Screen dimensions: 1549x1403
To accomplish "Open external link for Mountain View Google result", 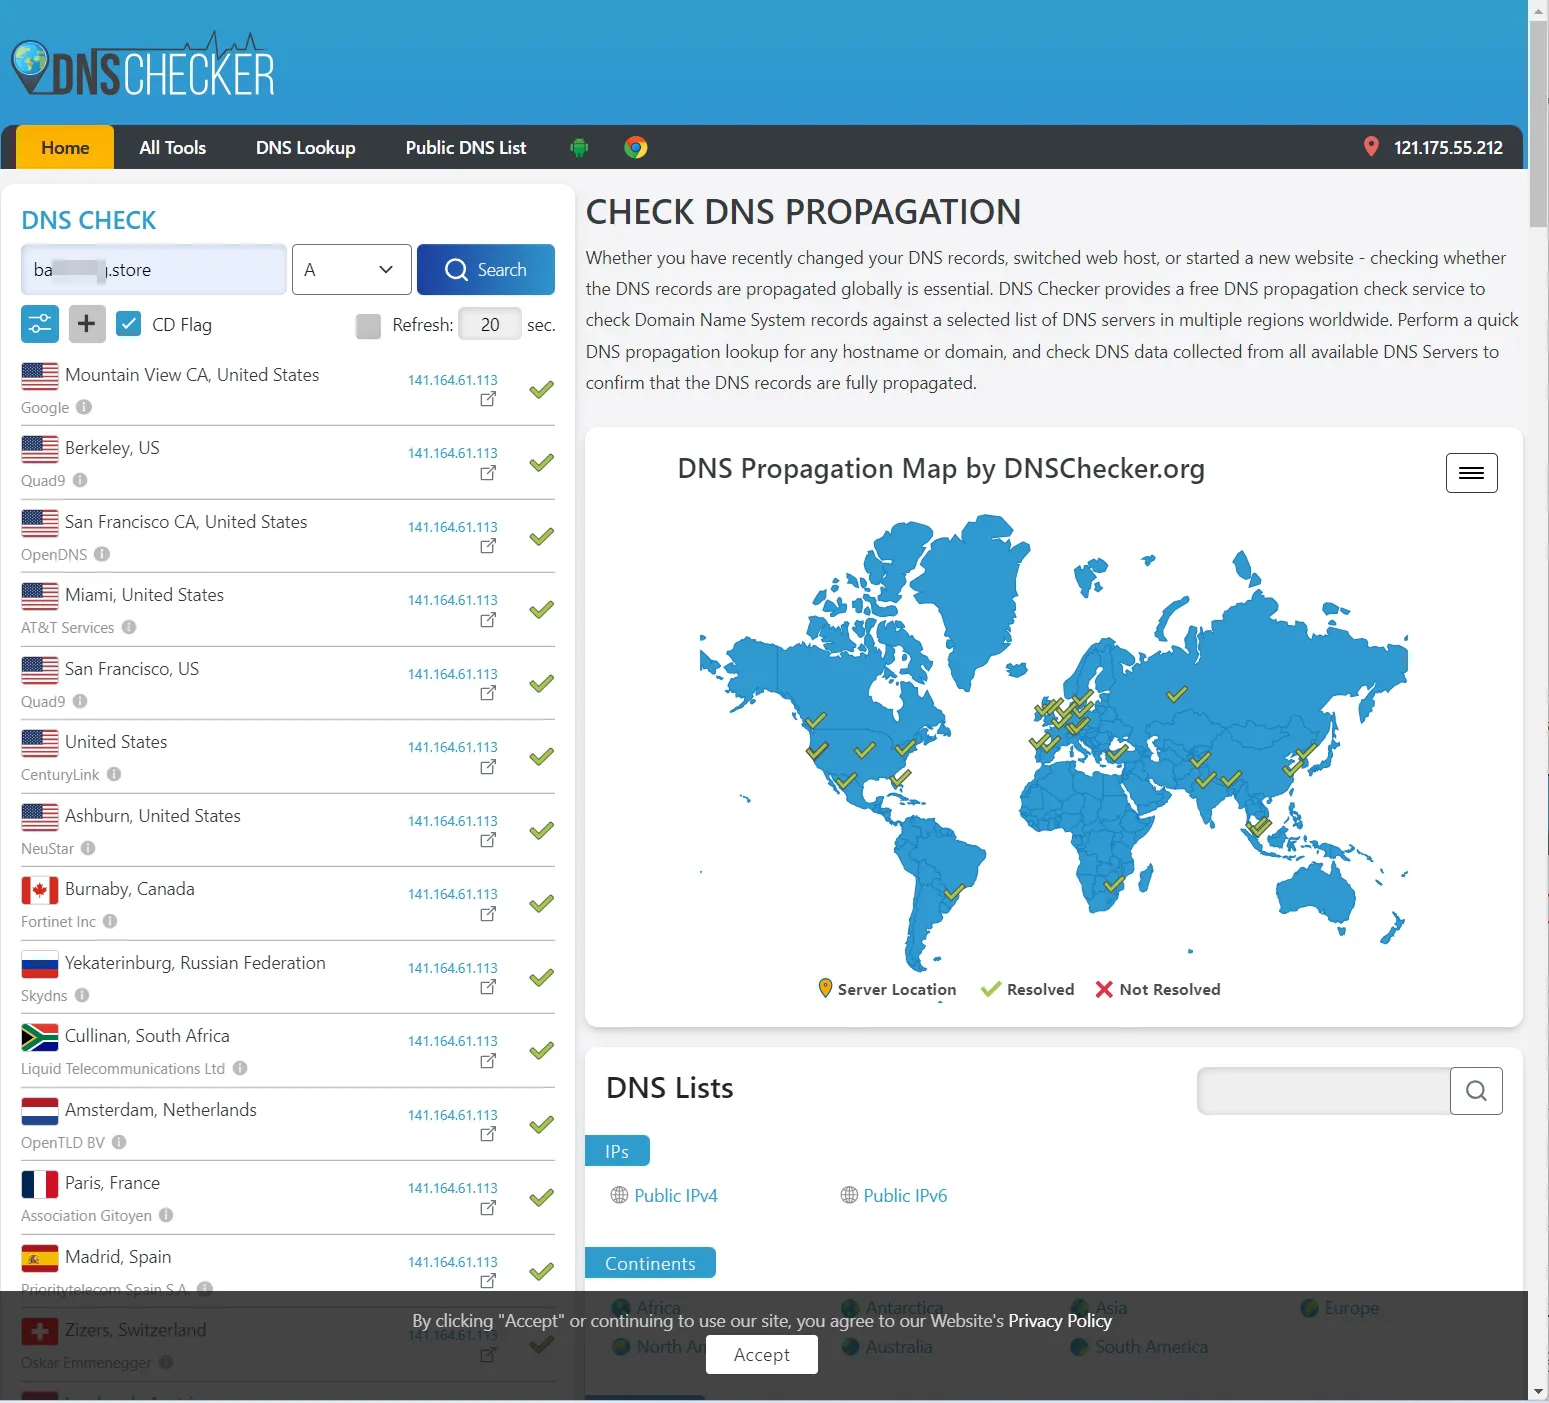I will (488, 399).
